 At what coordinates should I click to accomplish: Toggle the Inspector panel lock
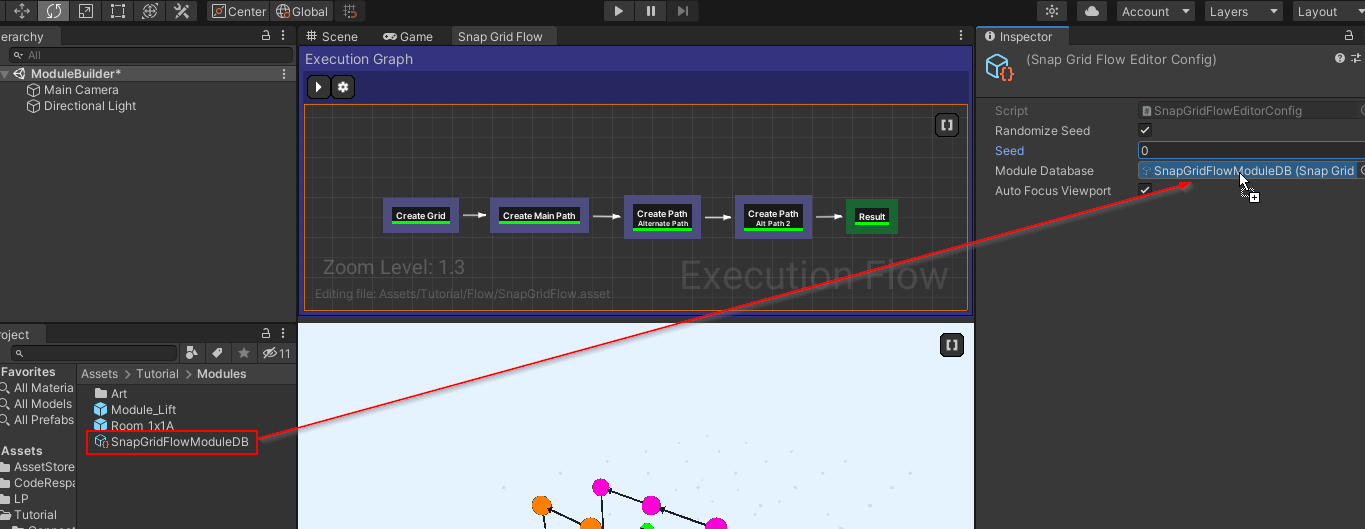click(x=1349, y=36)
